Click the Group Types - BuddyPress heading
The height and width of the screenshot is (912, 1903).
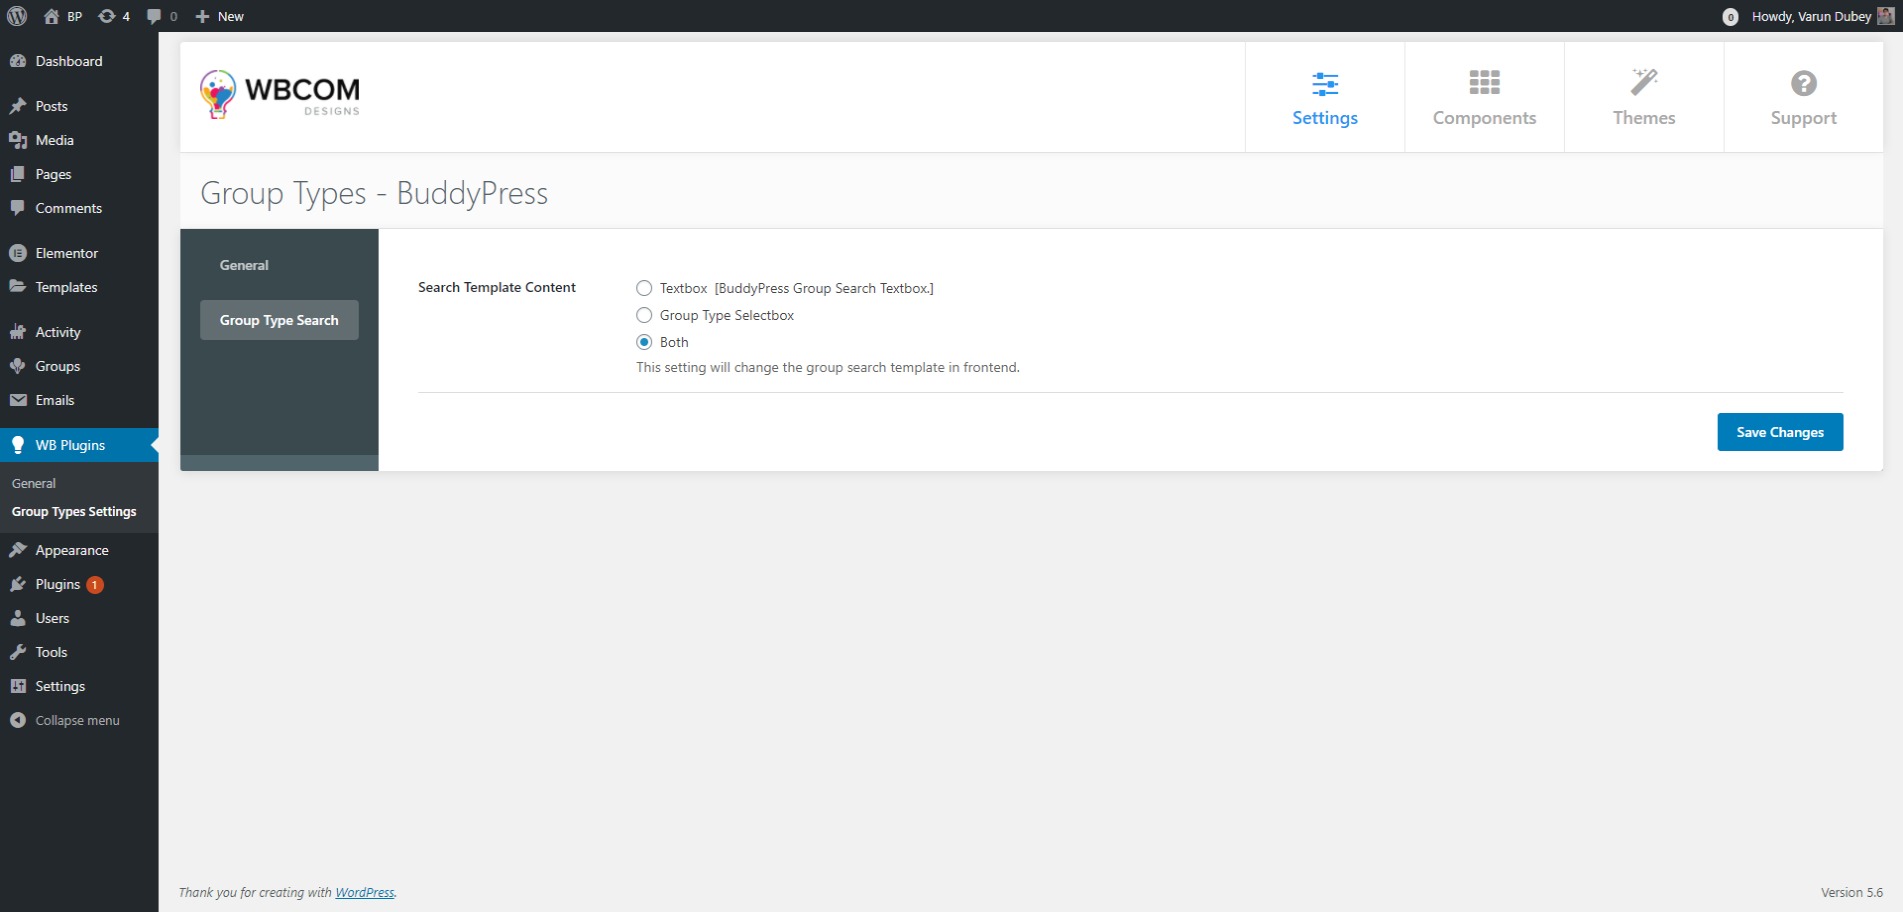tap(374, 193)
